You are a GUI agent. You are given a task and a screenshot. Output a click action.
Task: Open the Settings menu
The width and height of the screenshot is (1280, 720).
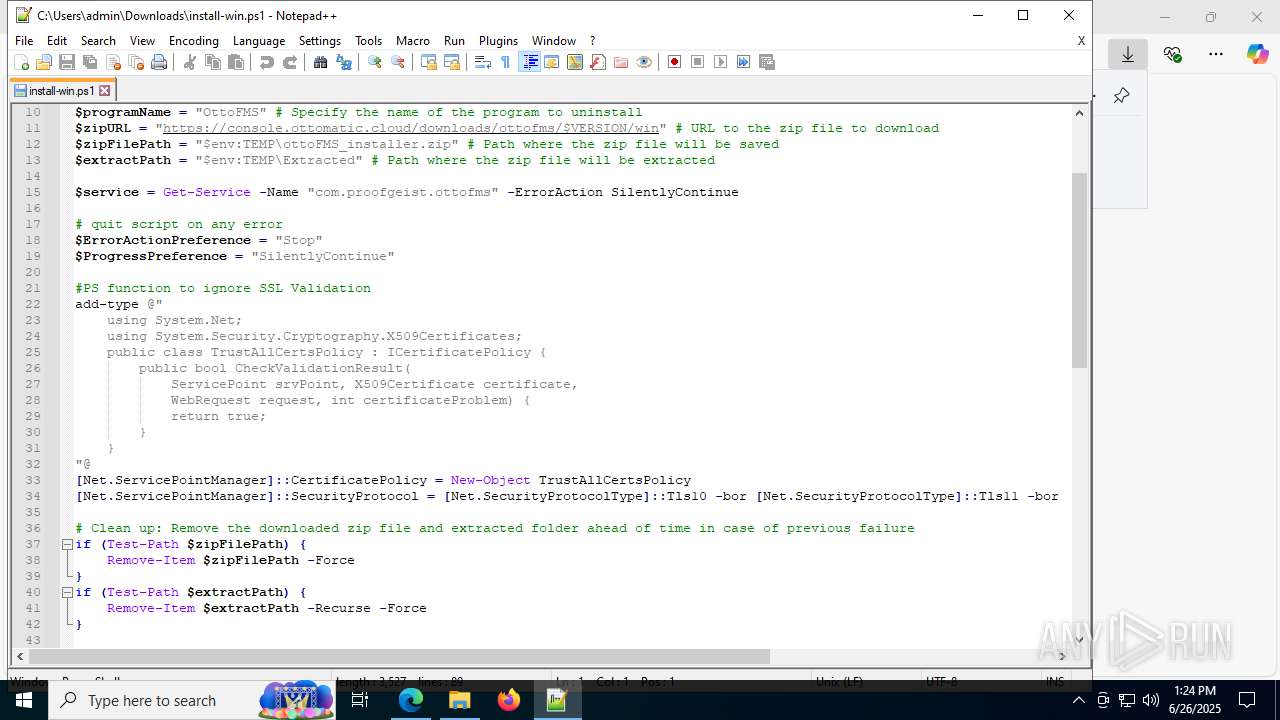pyautogui.click(x=320, y=41)
